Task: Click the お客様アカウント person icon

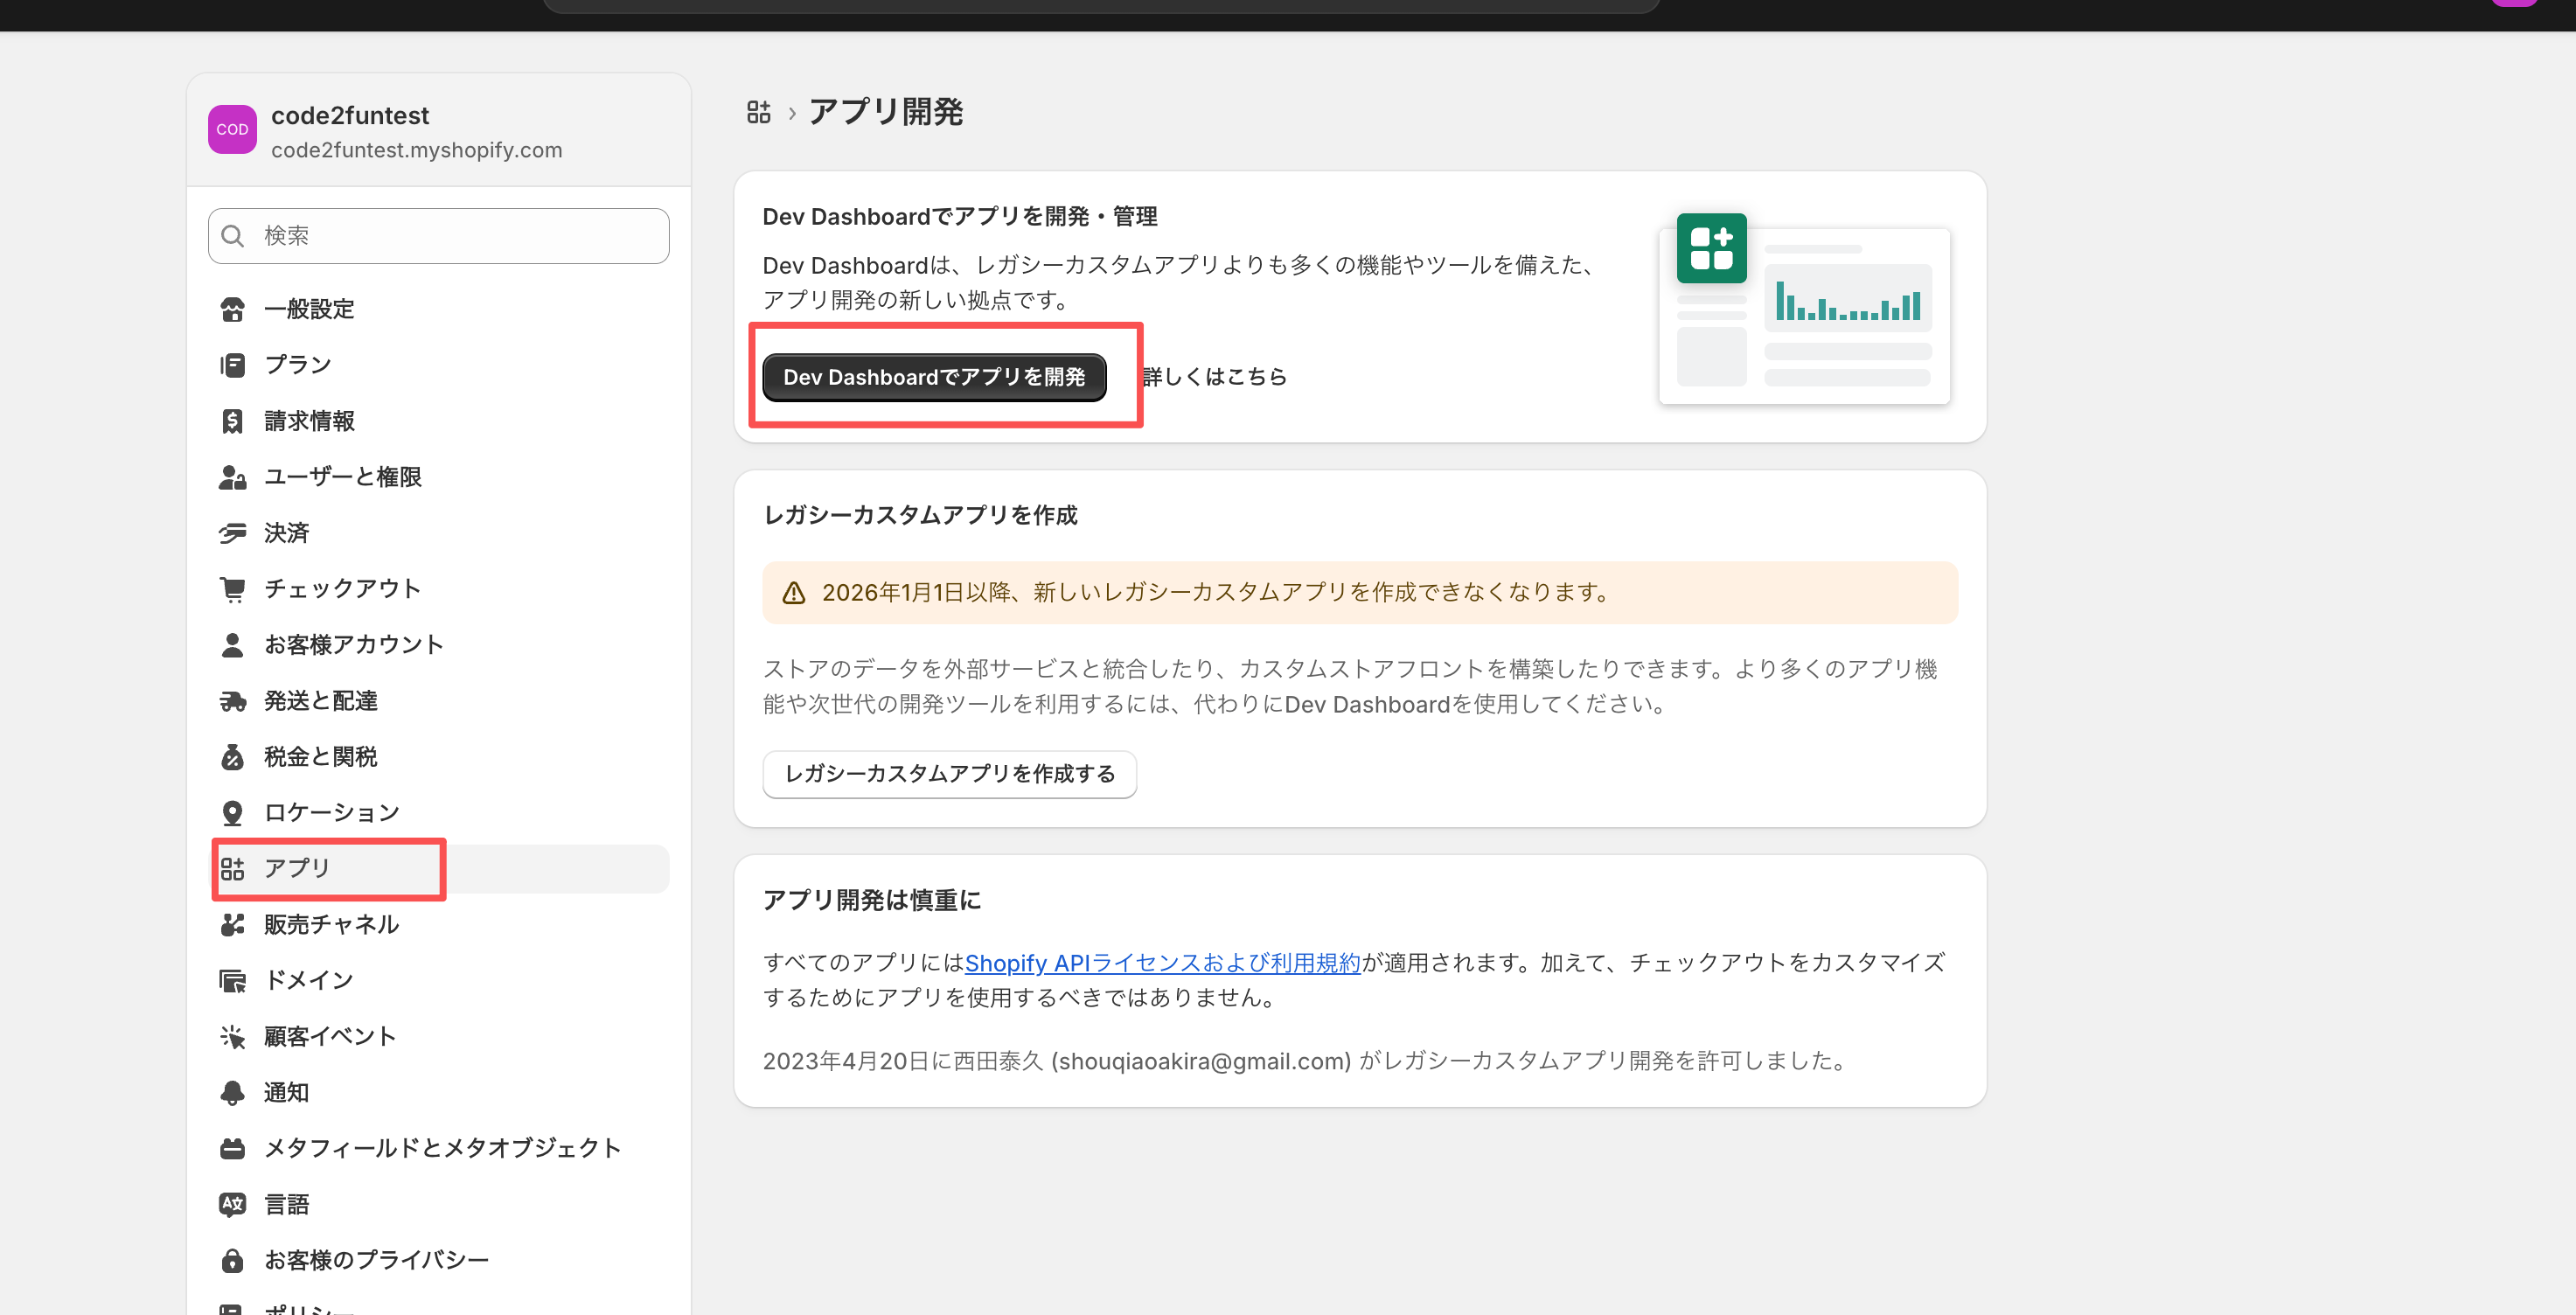Action: pos(233,645)
